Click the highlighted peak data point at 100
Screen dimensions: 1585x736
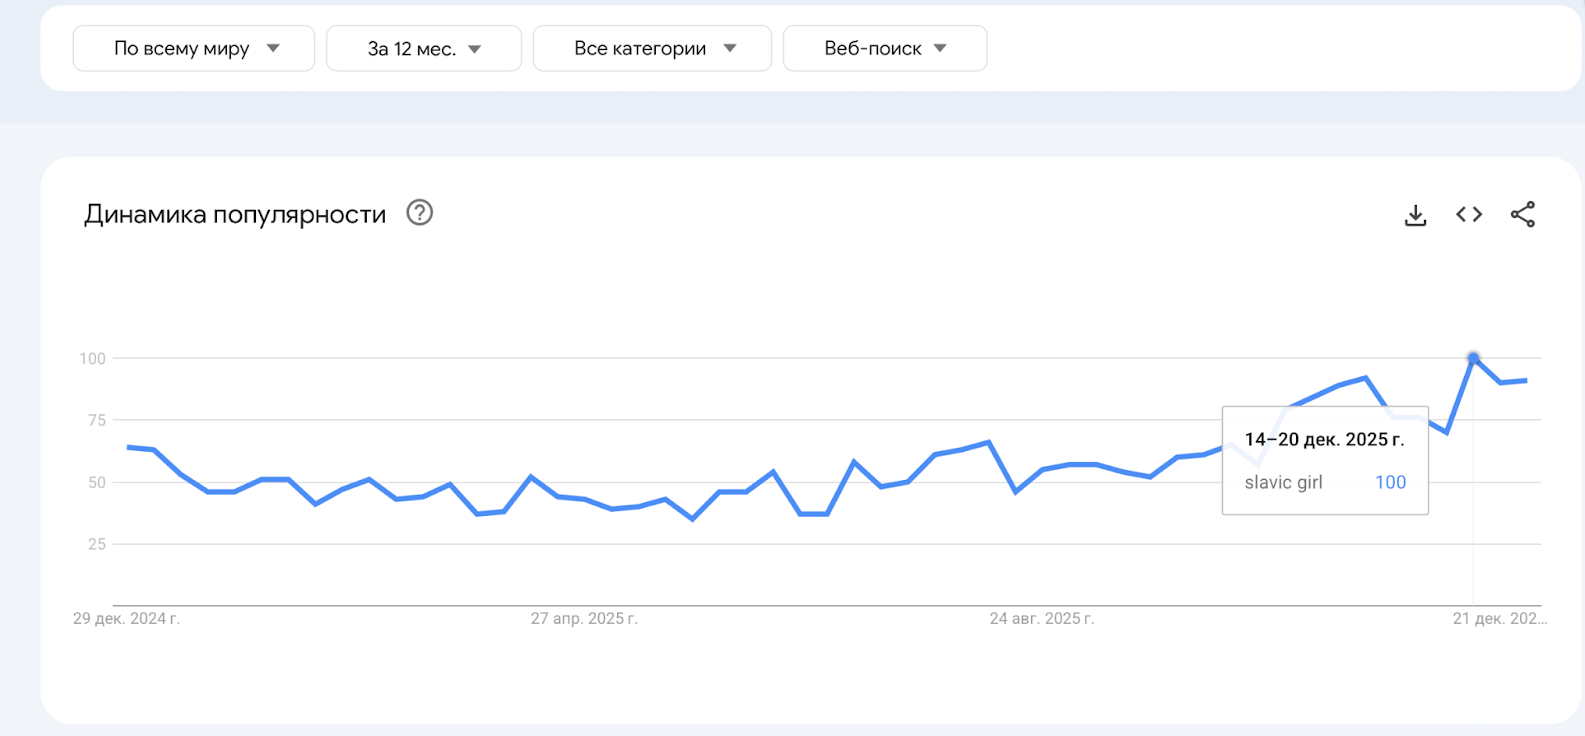coord(1473,358)
